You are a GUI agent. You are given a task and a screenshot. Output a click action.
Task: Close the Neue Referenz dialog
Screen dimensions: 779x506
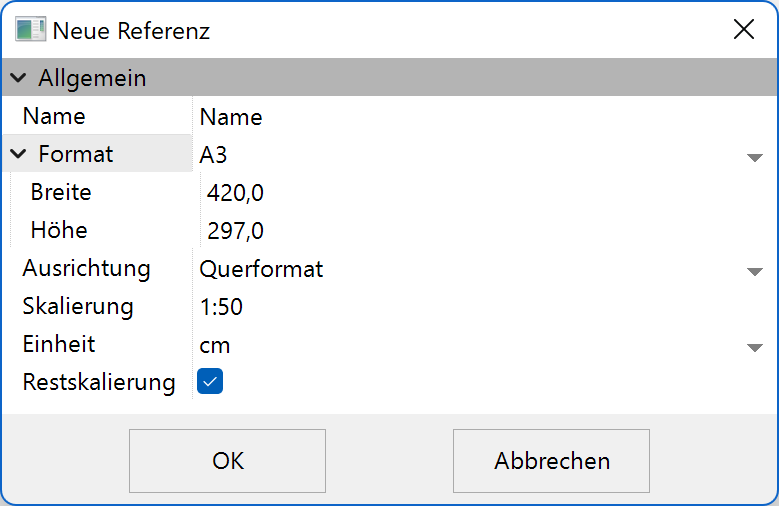744,29
